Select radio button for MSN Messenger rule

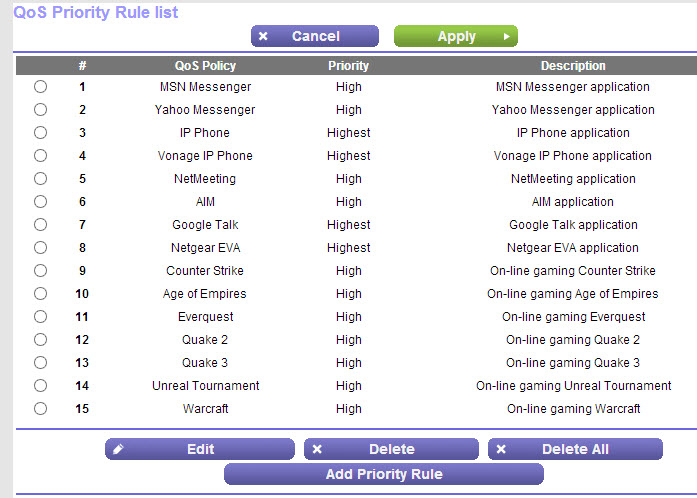click(40, 86)
